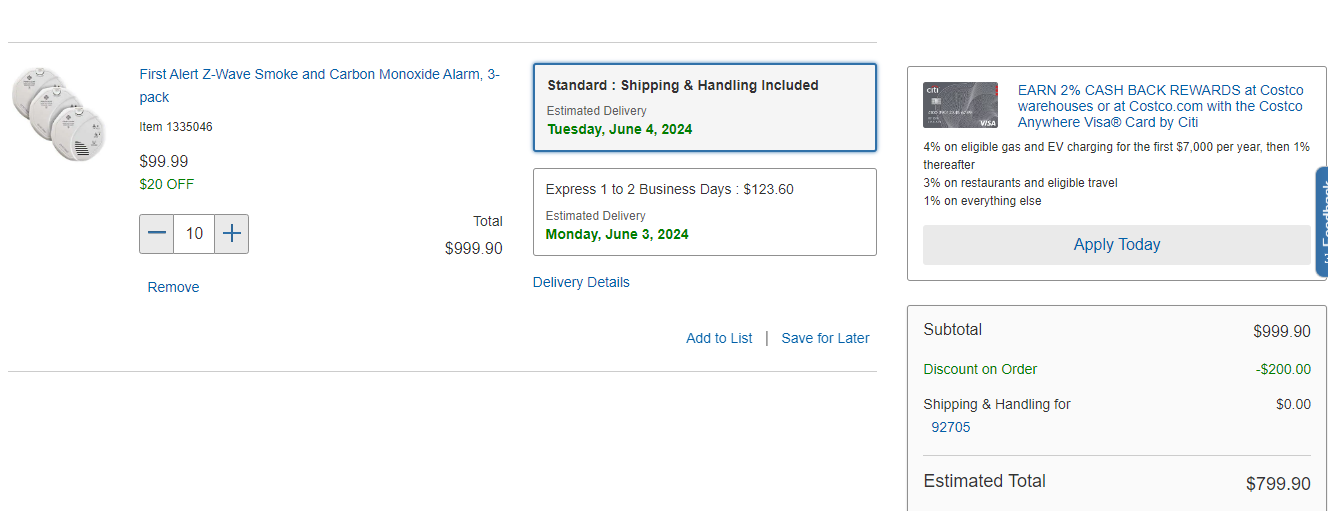Decrease quantity with the minus button

pyautogui.click(x=157, y=234)
